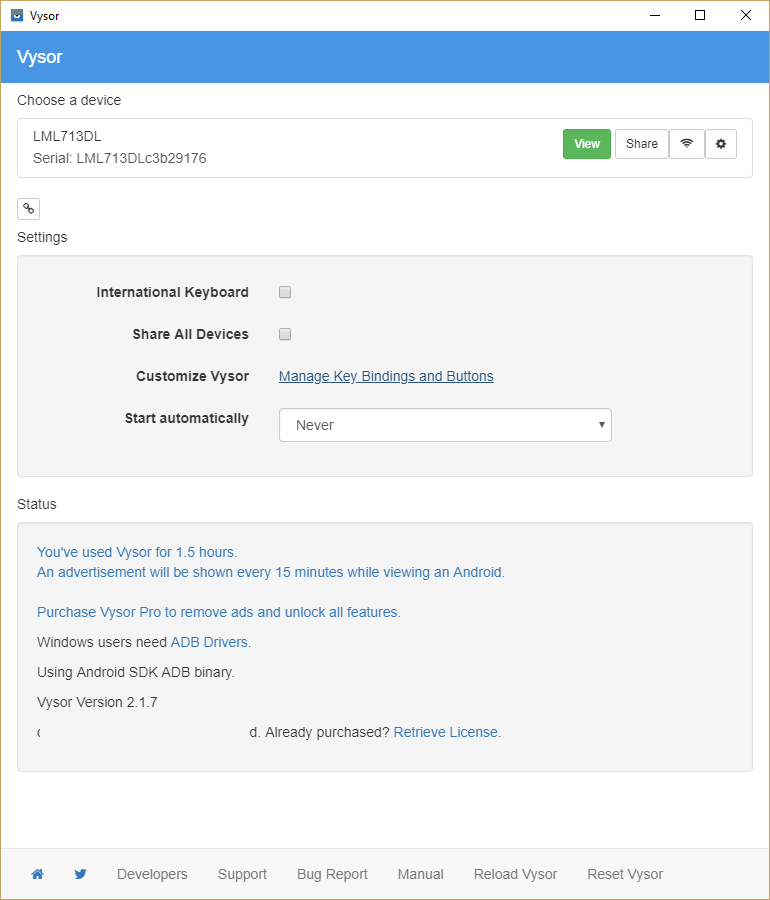The width and height of the screenshot is (770, 900).
Task: View the LML713DL device
Action: (586, 143)
